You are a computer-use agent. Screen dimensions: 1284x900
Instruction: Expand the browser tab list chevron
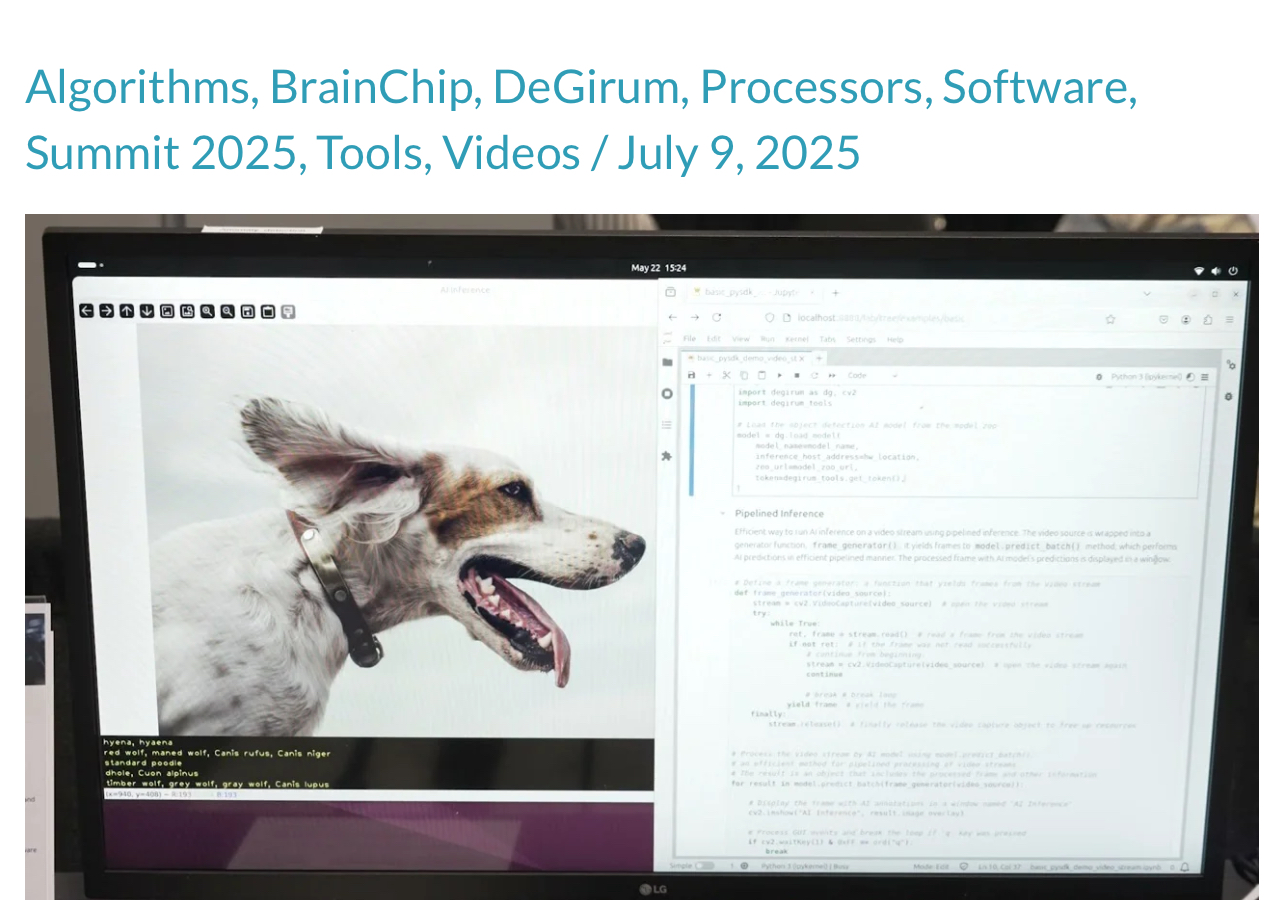tap(1147, 293)
